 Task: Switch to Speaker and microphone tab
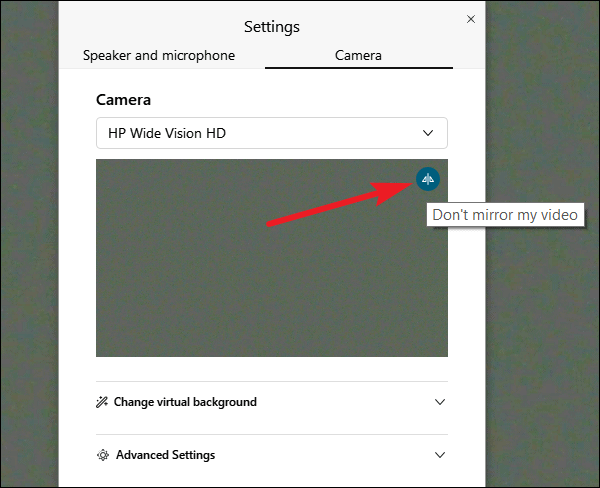tap(159, 55)
